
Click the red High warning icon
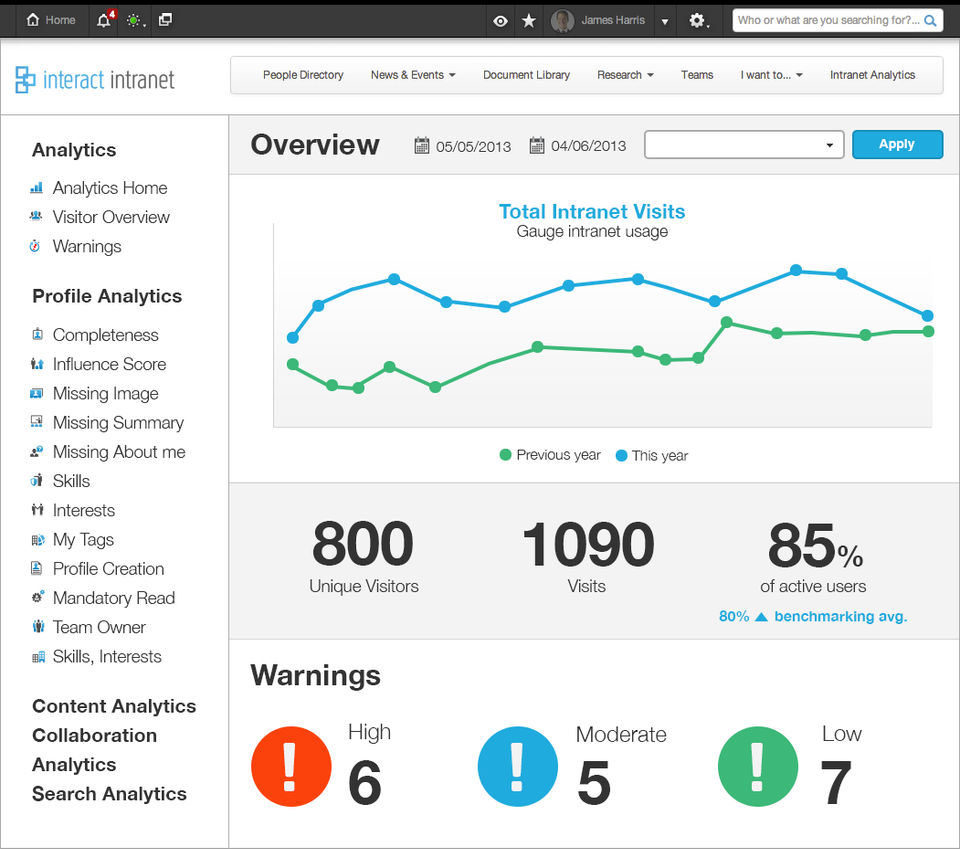(291, 766)
